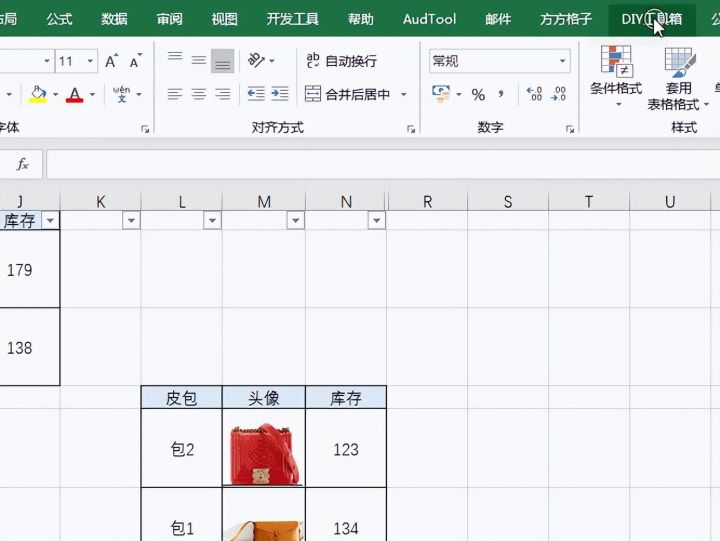Decrease font size with the small A icon

(135, 61)
